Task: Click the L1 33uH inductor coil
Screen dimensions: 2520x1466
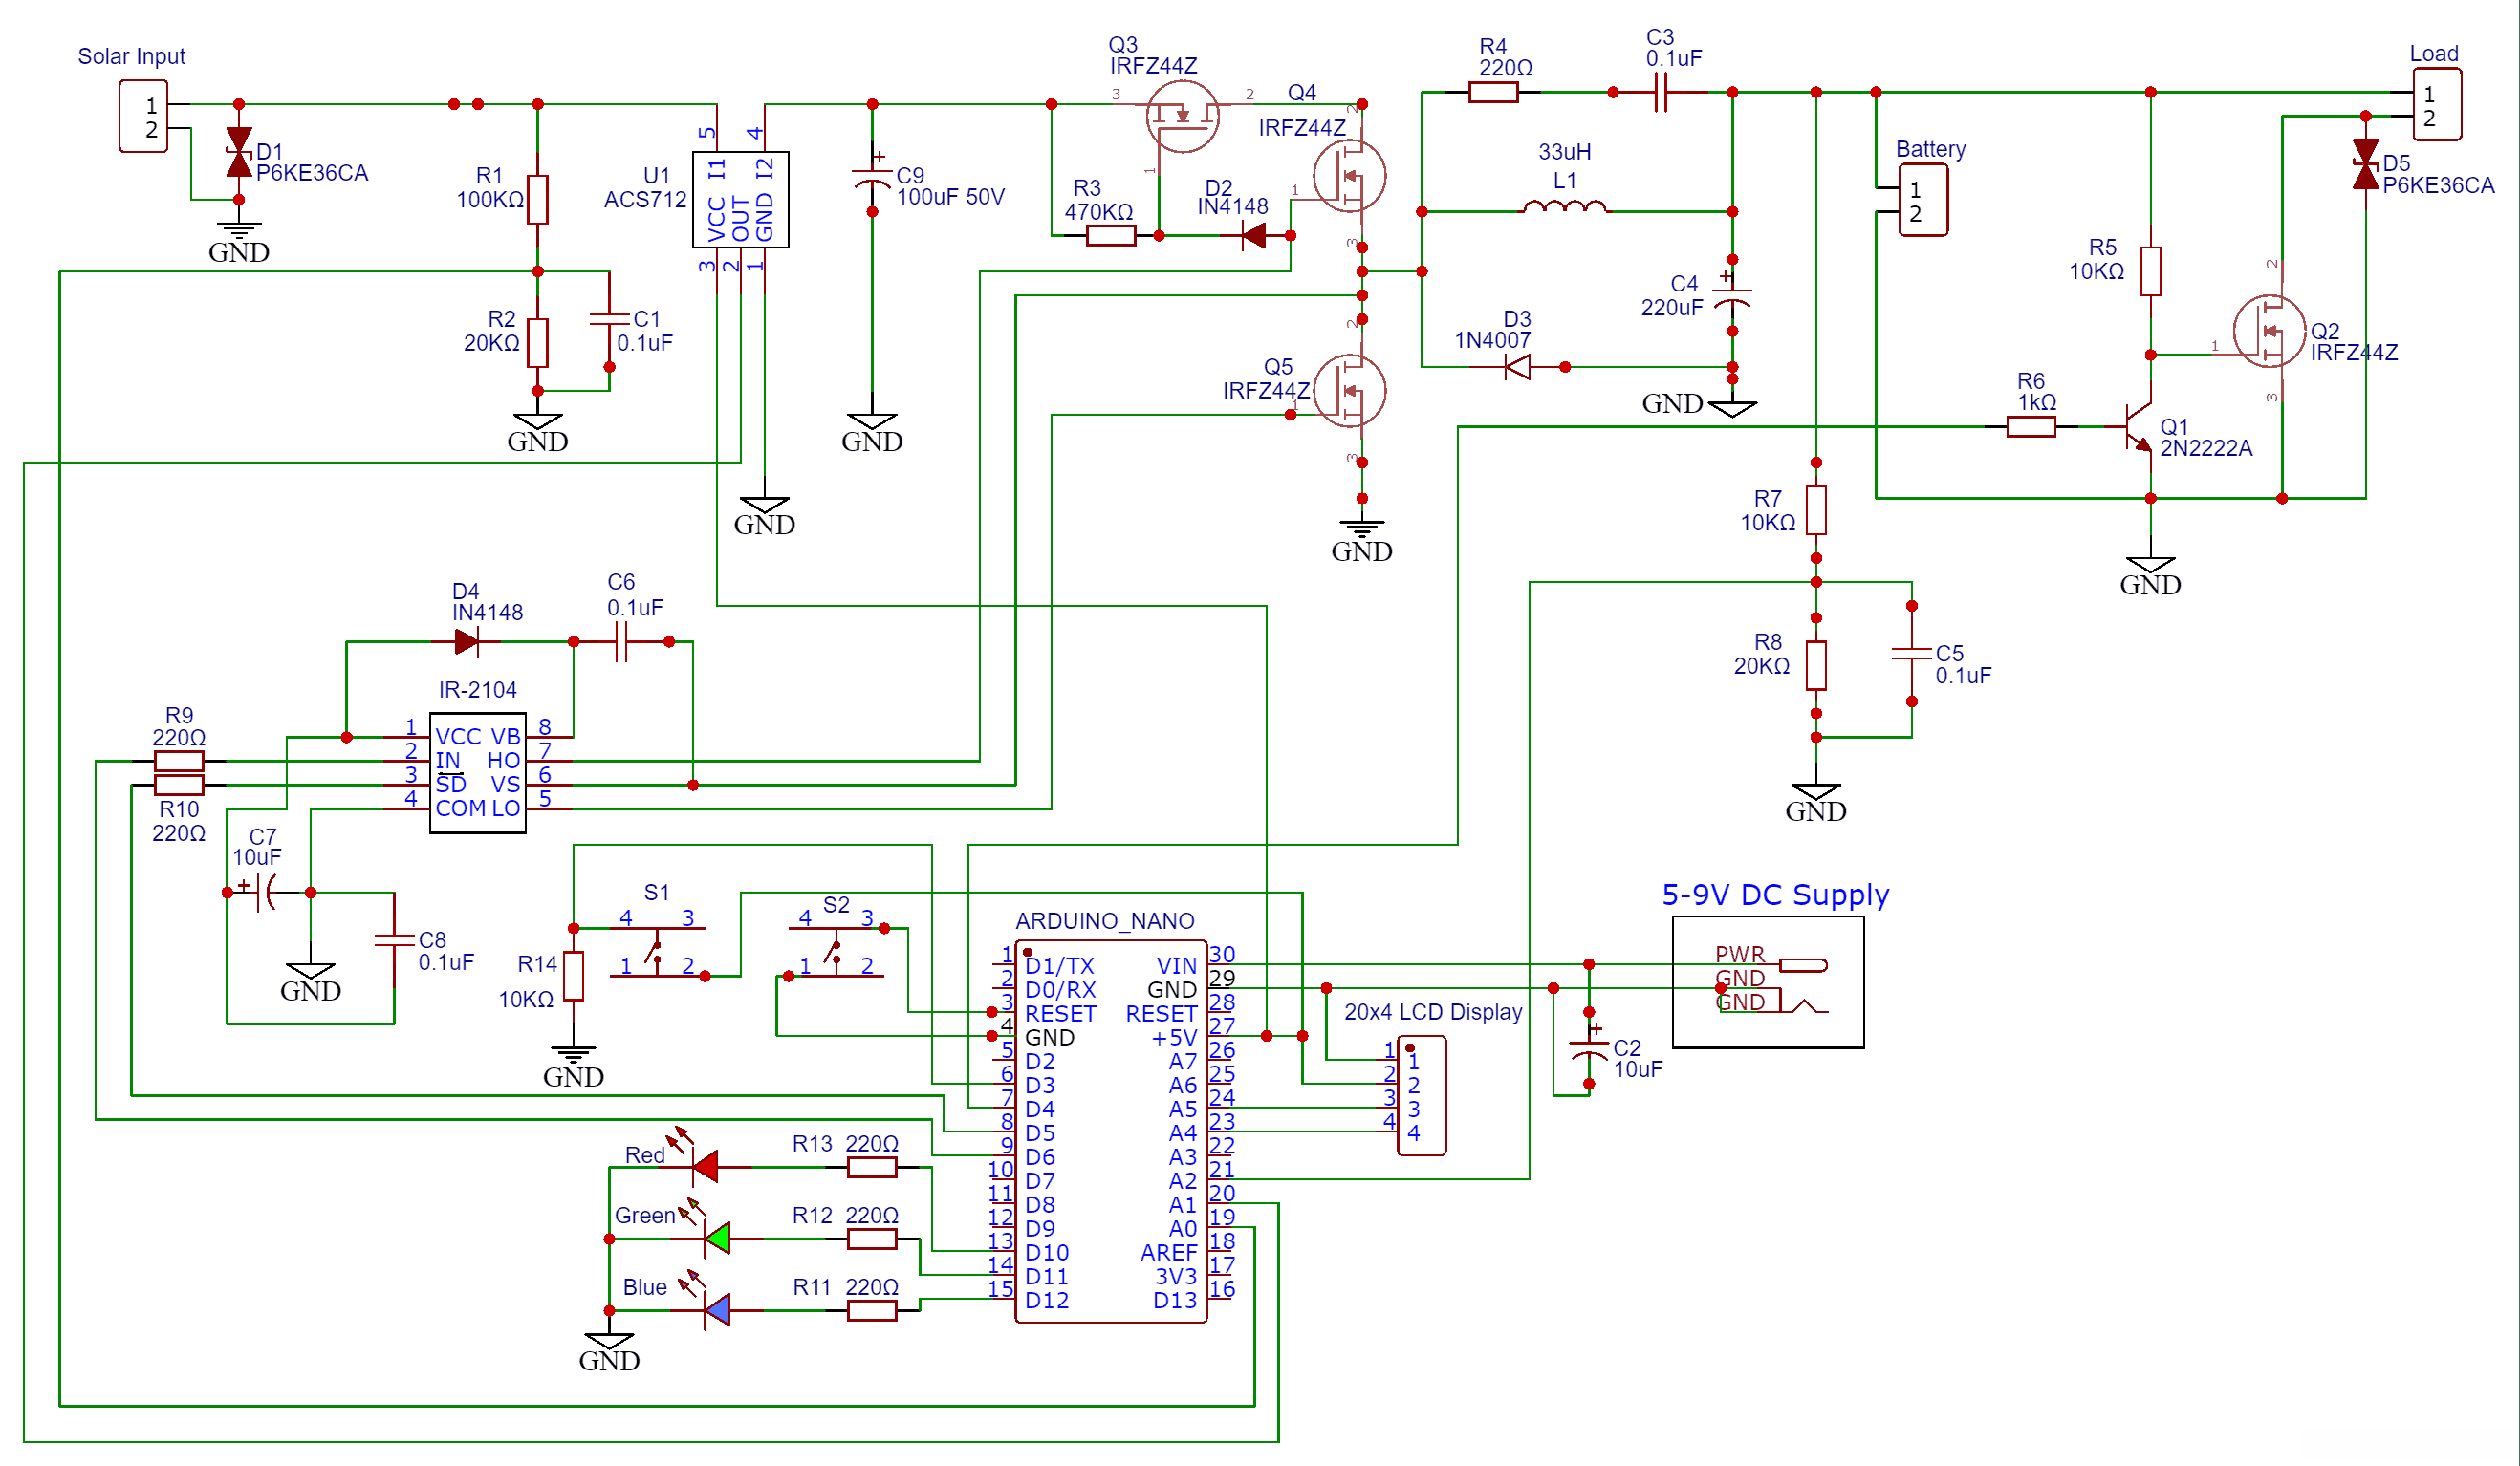Action: [x=1564, y=207]
